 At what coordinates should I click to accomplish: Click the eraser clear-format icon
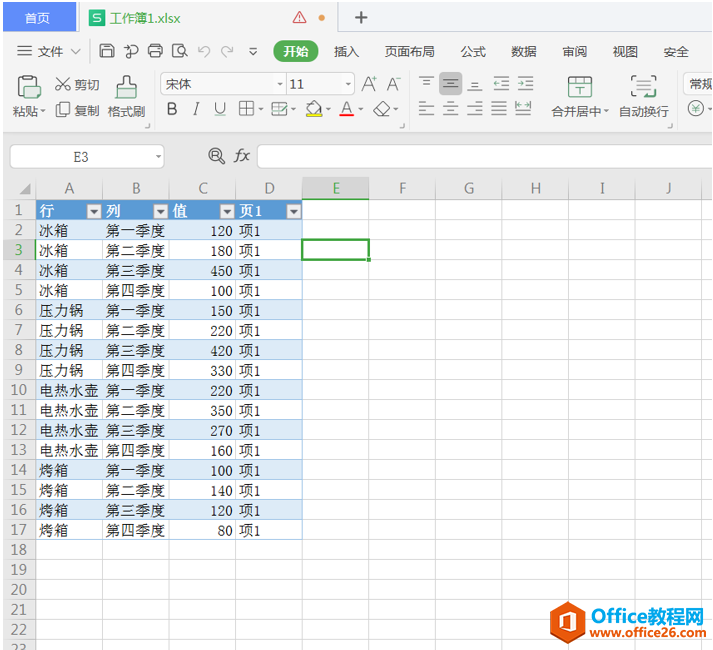pyautogui.click(x=382, y=109)
